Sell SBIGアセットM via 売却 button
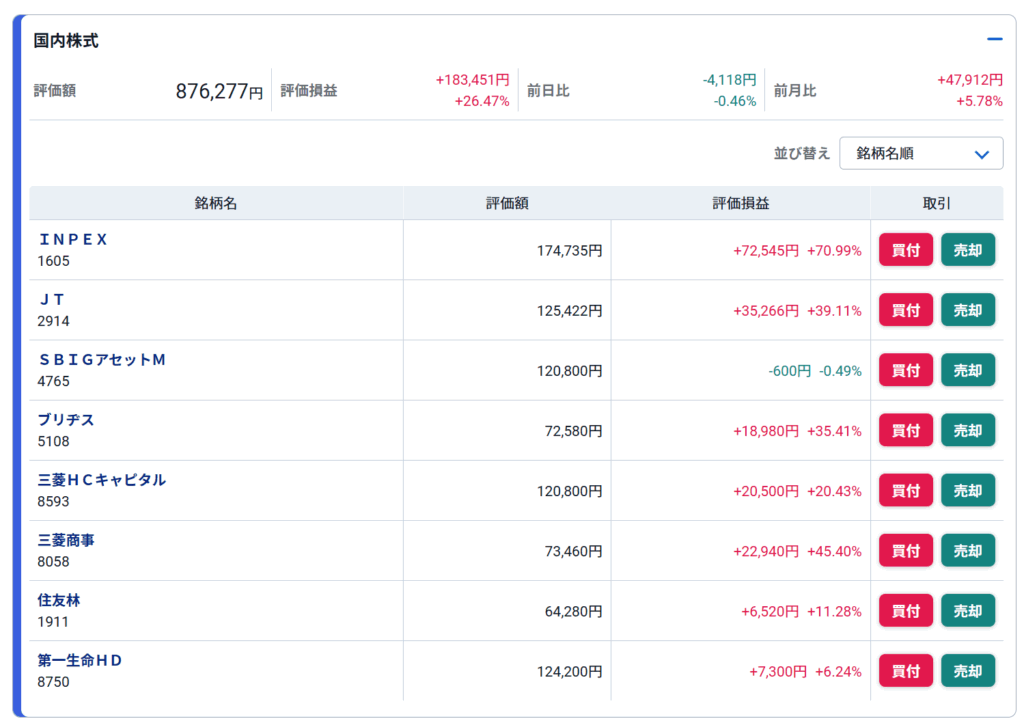The width and height of the screenshot is (1024, 721). tap(967, 370)
